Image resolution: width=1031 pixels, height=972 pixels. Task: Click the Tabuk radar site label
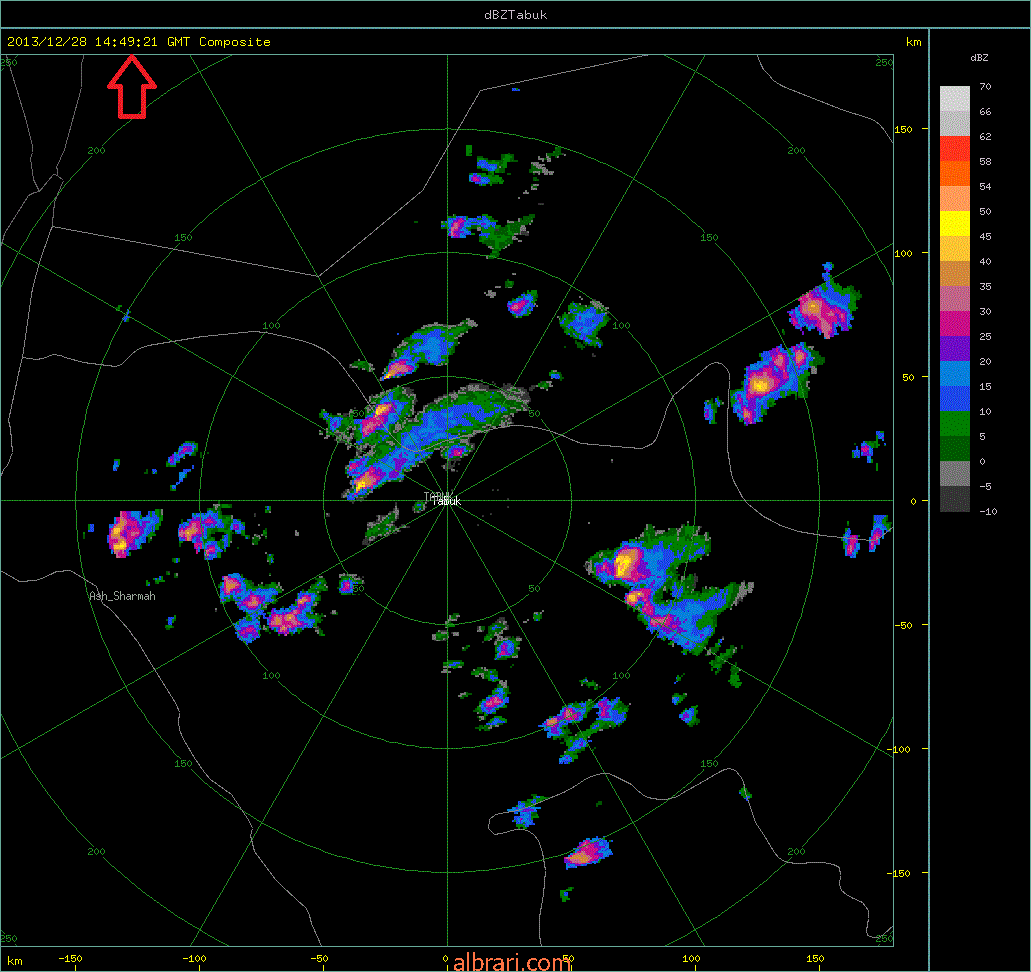pos(447,501)
